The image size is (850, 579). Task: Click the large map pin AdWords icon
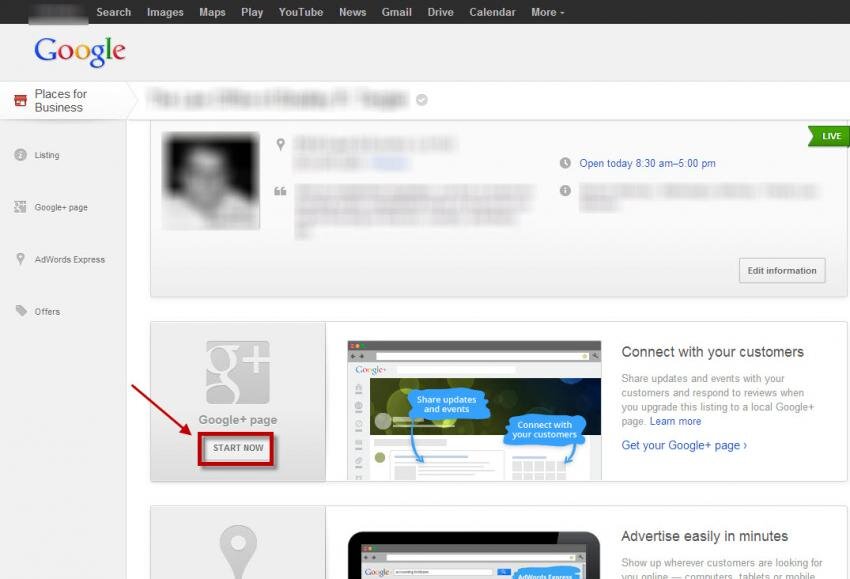238,551
